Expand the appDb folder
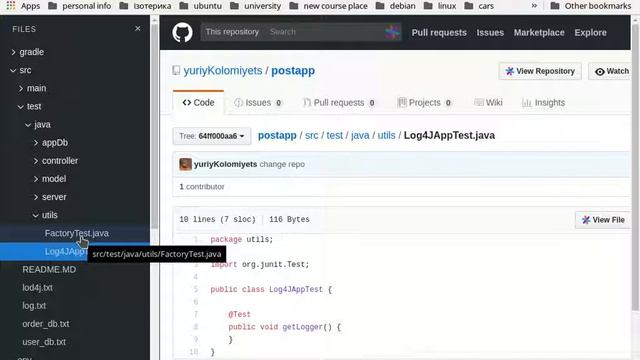 point(50,142)
